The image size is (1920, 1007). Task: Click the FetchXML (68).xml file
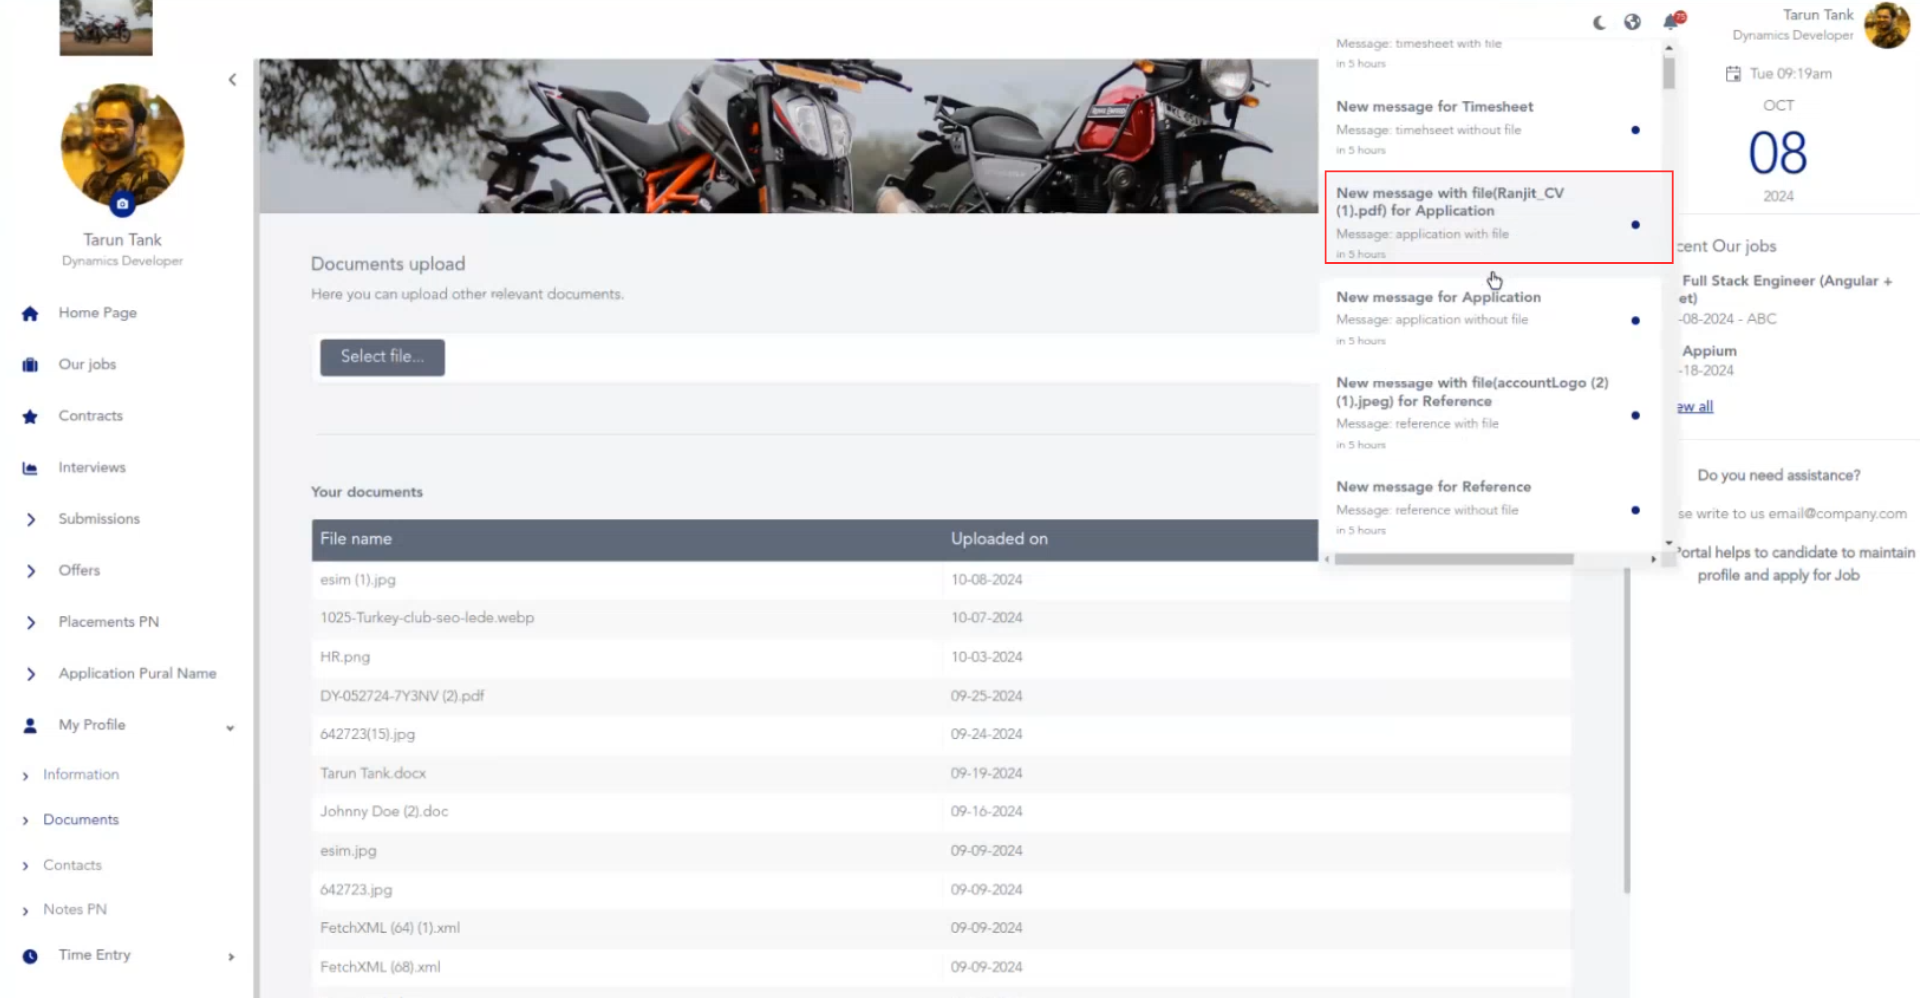coord(380,968)
